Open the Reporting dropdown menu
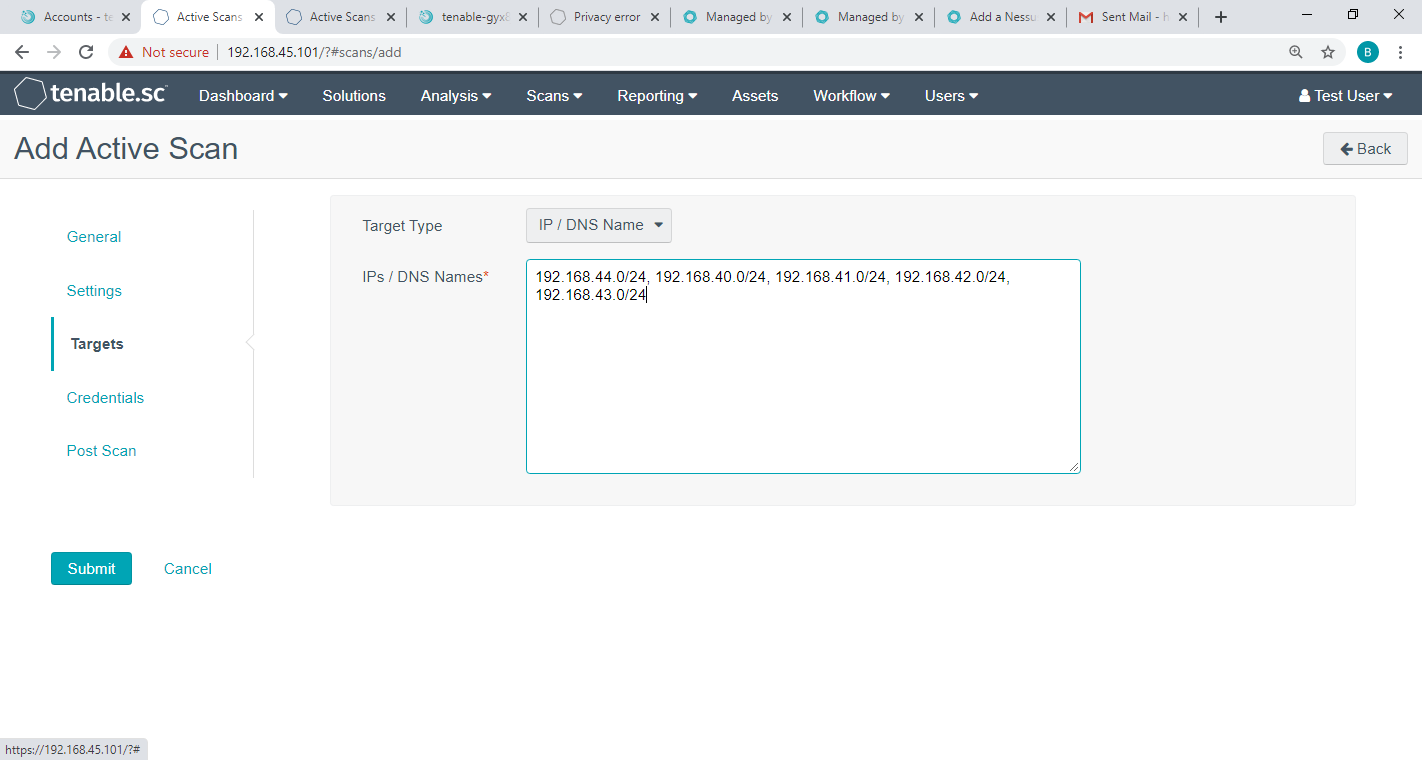1422x760 pixels. (x=657, y=96)
